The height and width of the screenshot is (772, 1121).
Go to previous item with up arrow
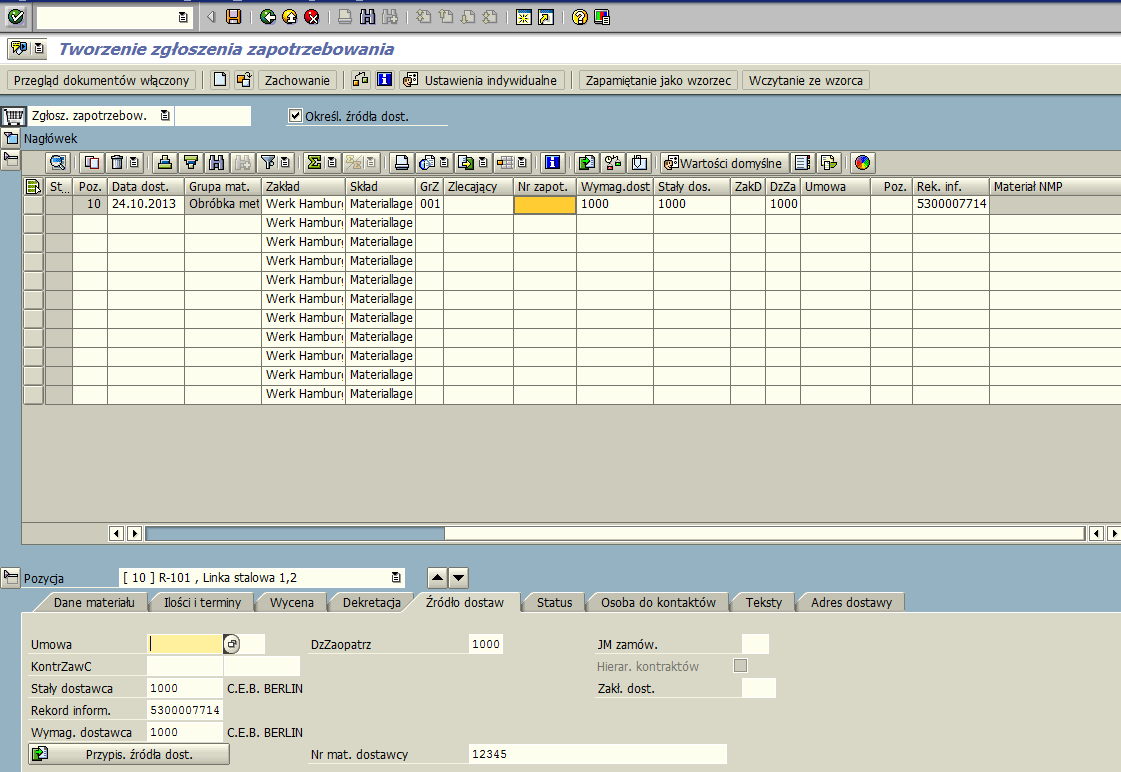tap(438, 578)
